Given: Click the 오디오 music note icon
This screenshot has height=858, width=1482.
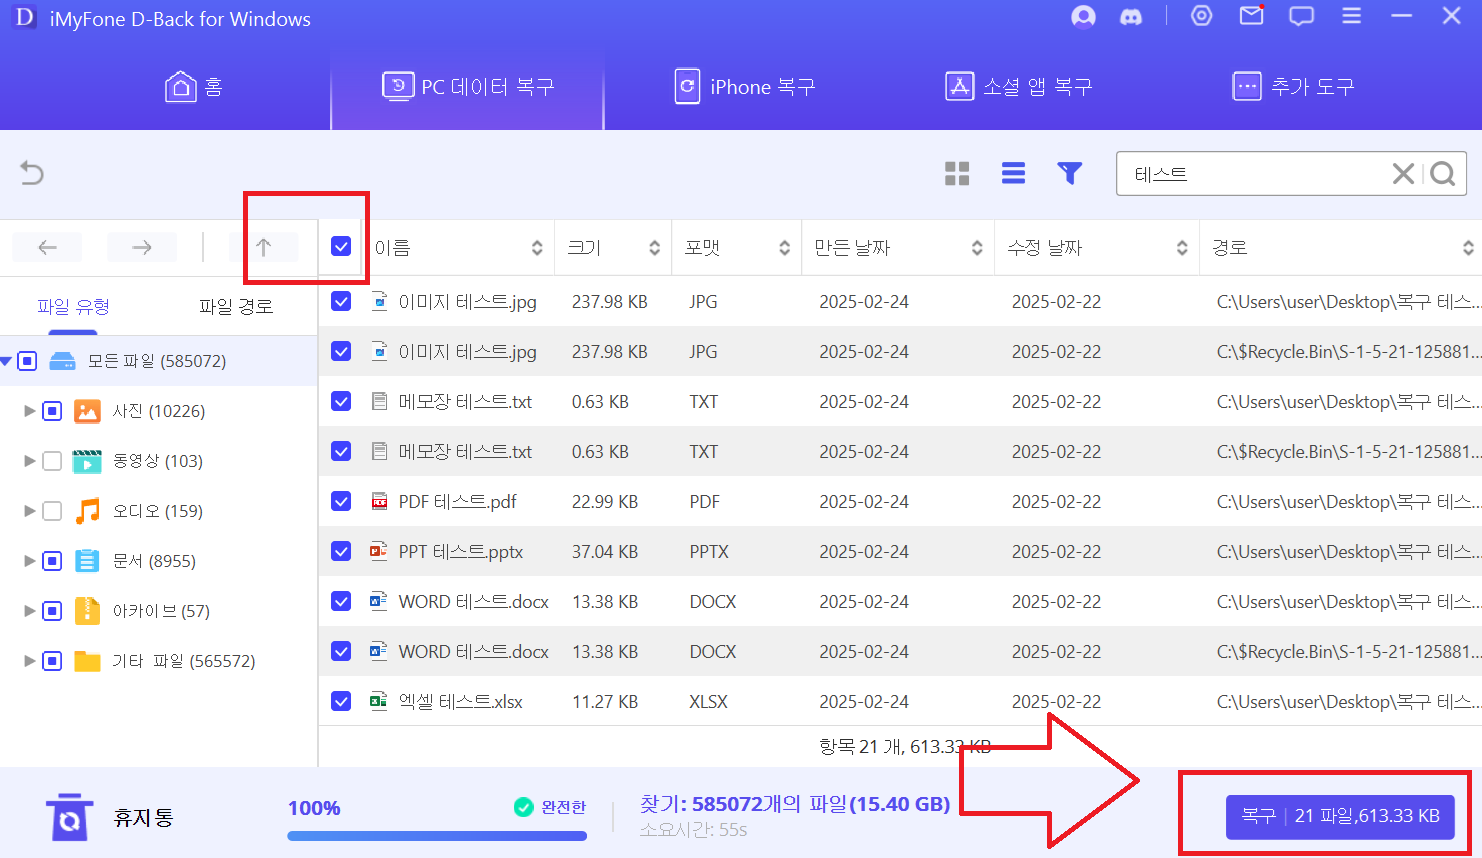Looking at the screenshot, I should point(88,511).
